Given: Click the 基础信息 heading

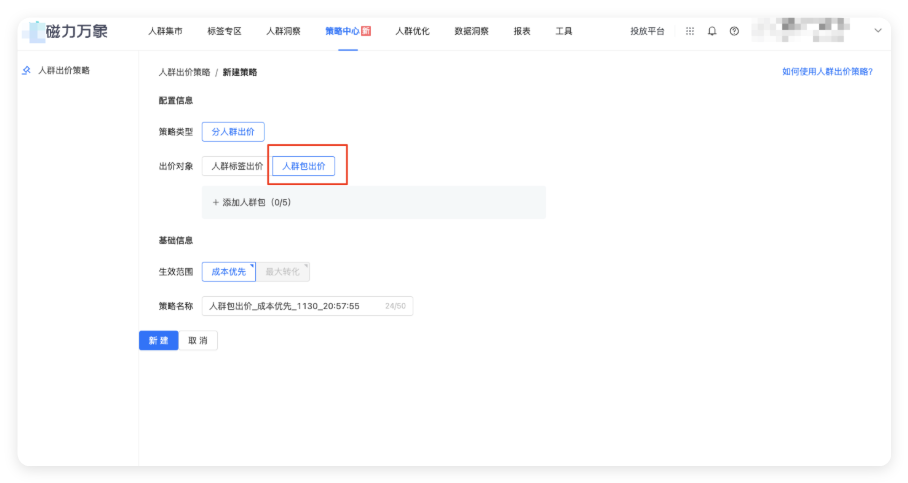Looking at the screenshot, I should click(175, 240).
